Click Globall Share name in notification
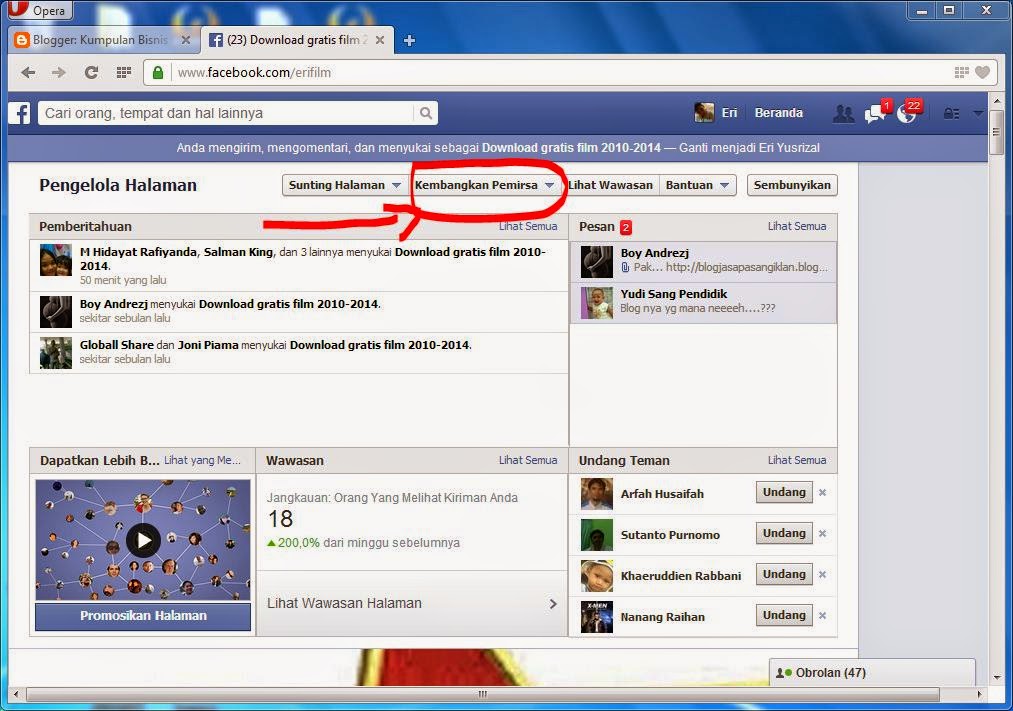1013x711 pixels. coord(117,345)
